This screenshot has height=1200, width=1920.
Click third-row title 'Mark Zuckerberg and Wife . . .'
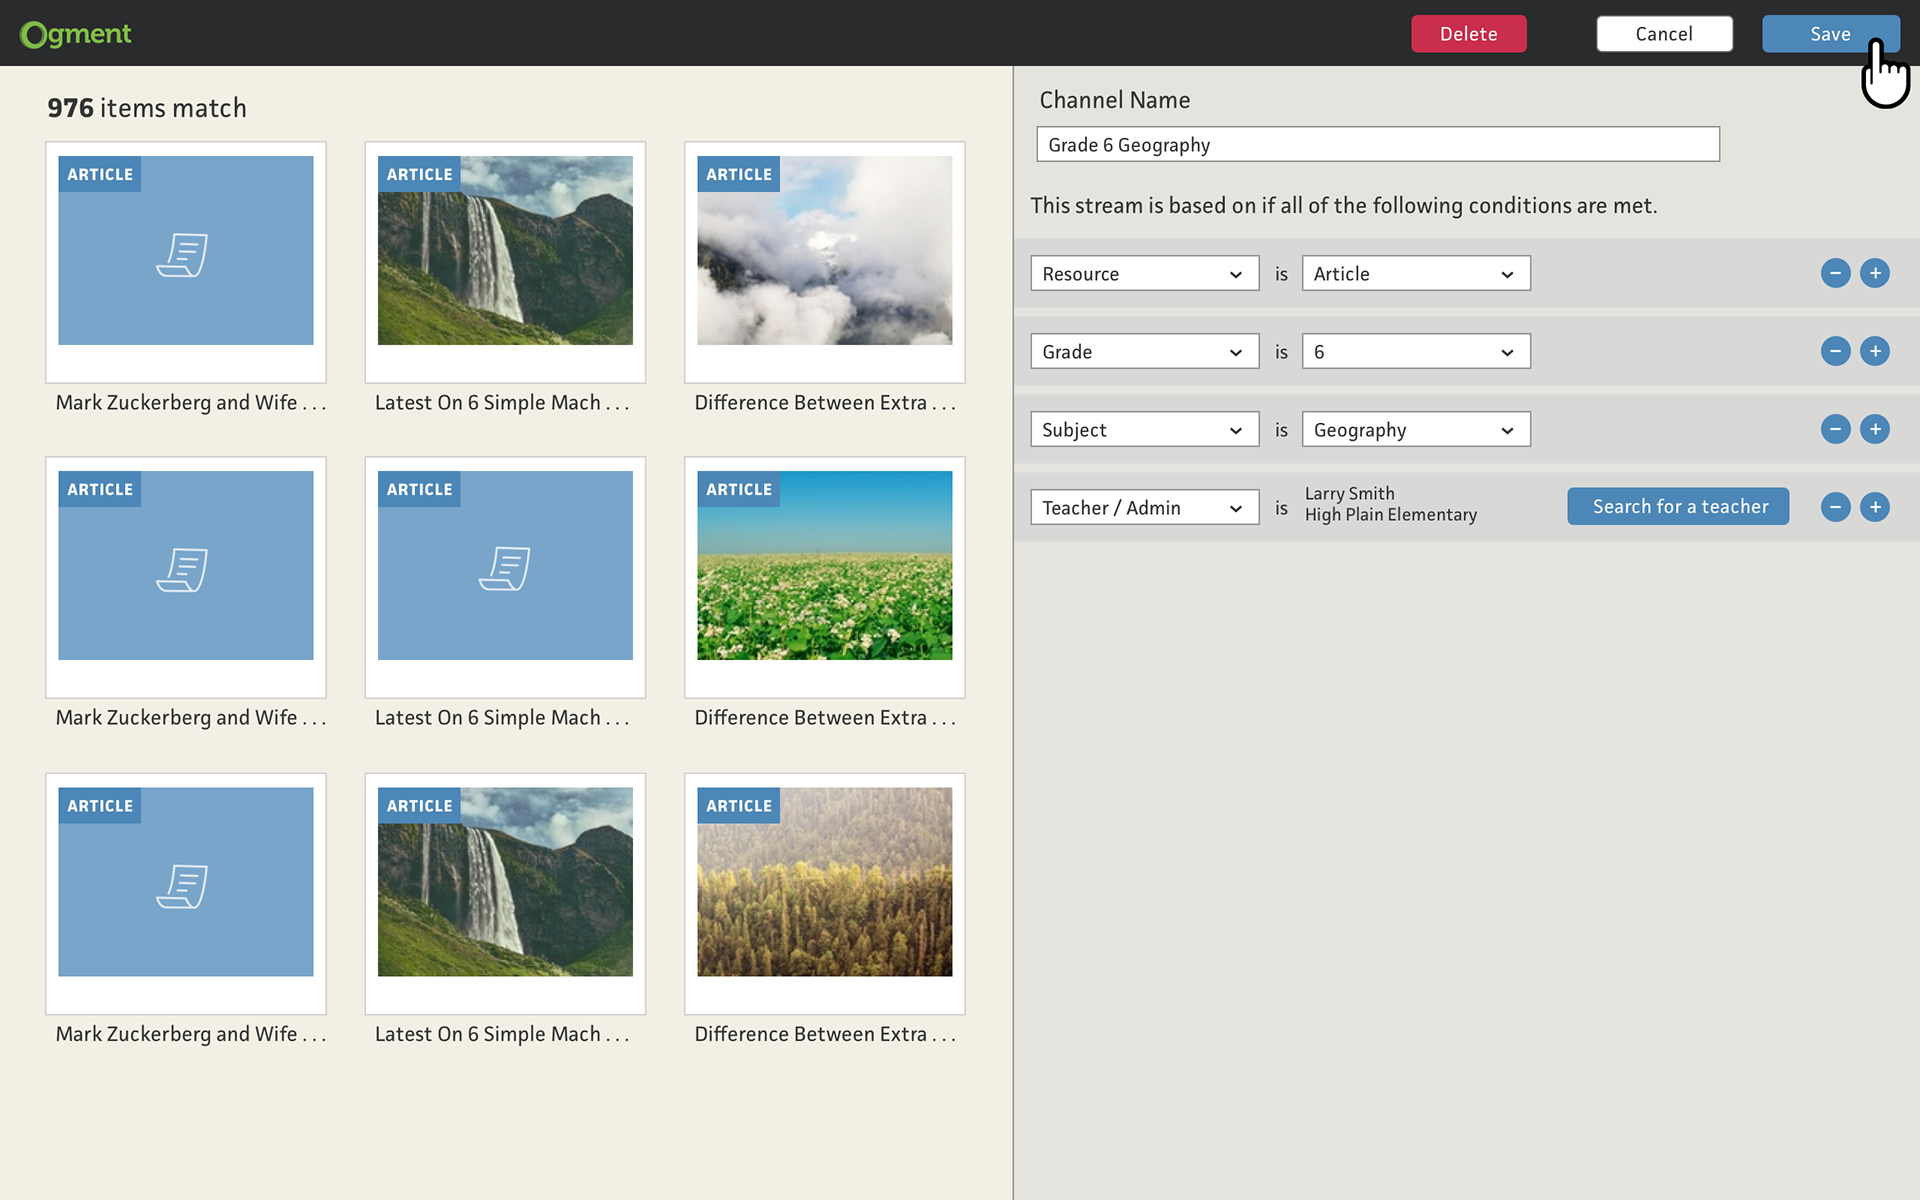pyautogui.click(x=191, y=1033)
